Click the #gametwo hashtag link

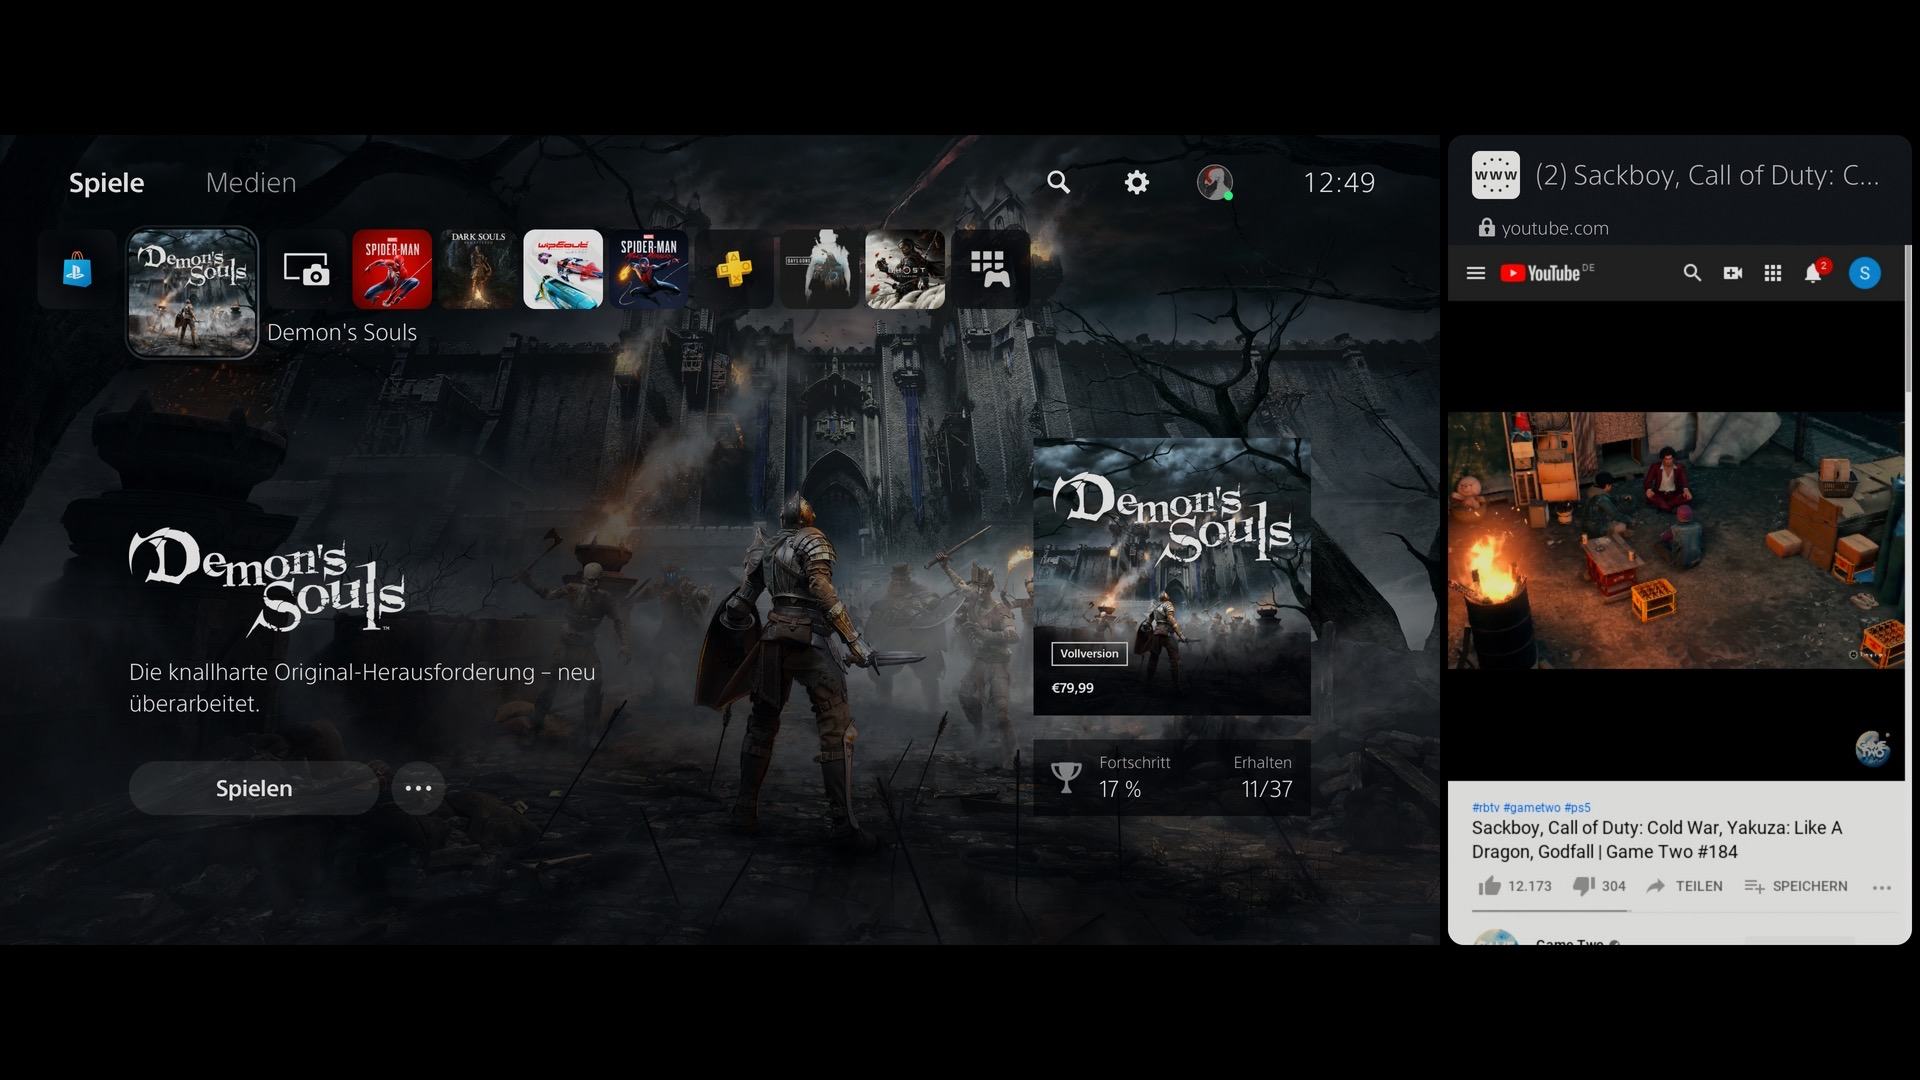pyautogui.click(x=1532, y=808)
